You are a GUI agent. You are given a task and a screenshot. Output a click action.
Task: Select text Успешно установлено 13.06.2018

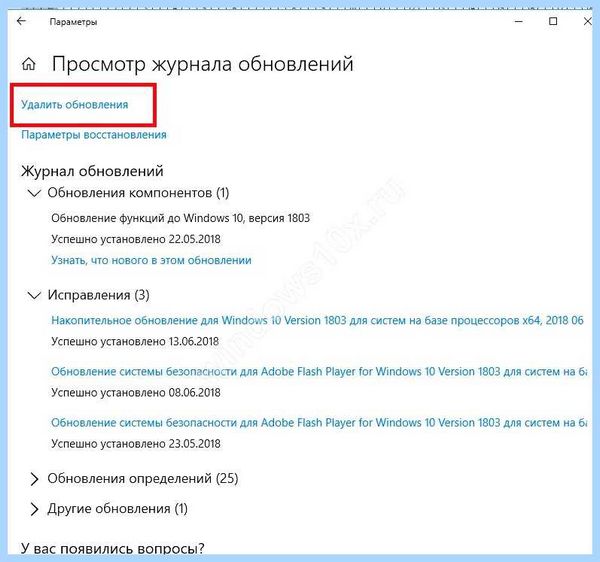pos(135,341)
